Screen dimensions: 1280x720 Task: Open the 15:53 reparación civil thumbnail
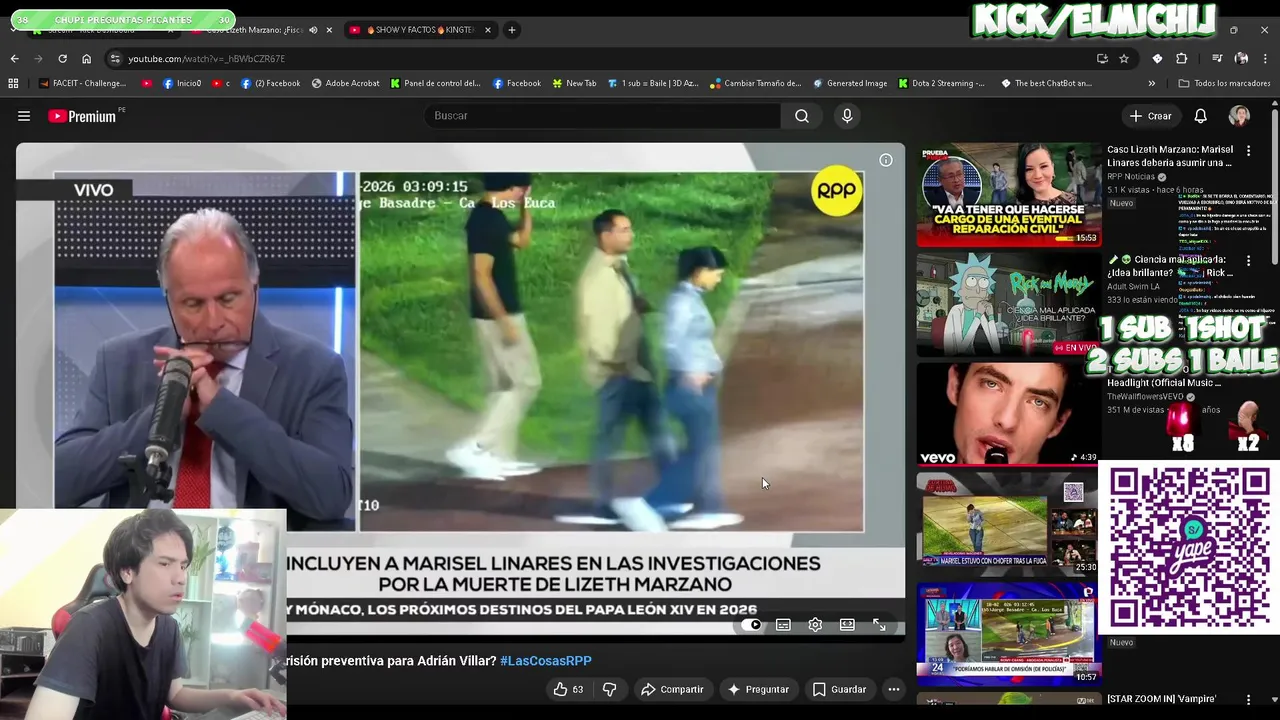tap(1008, 194)
